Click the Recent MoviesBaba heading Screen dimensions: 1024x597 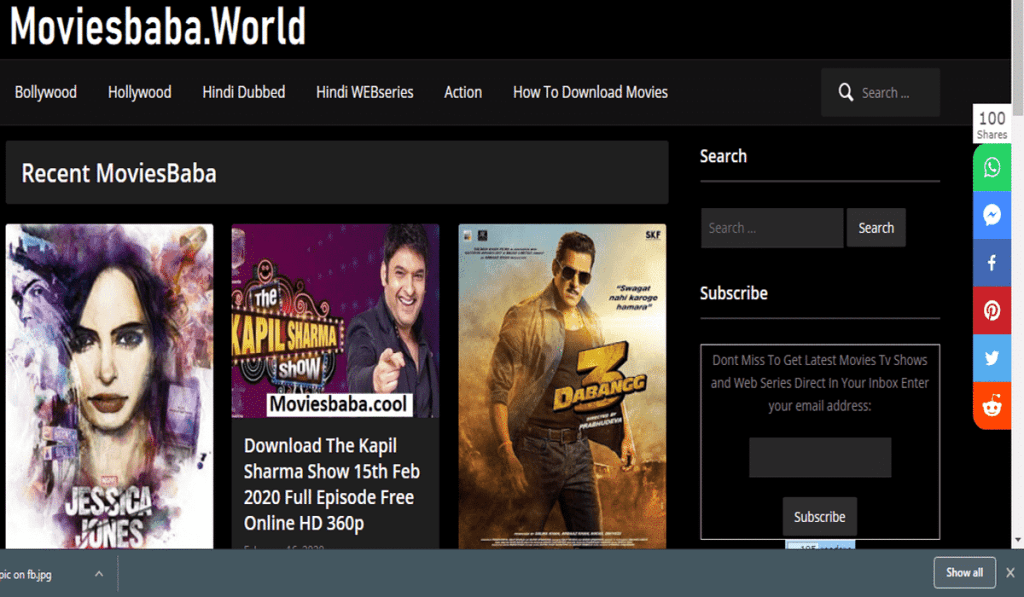[x=119, y=173]
